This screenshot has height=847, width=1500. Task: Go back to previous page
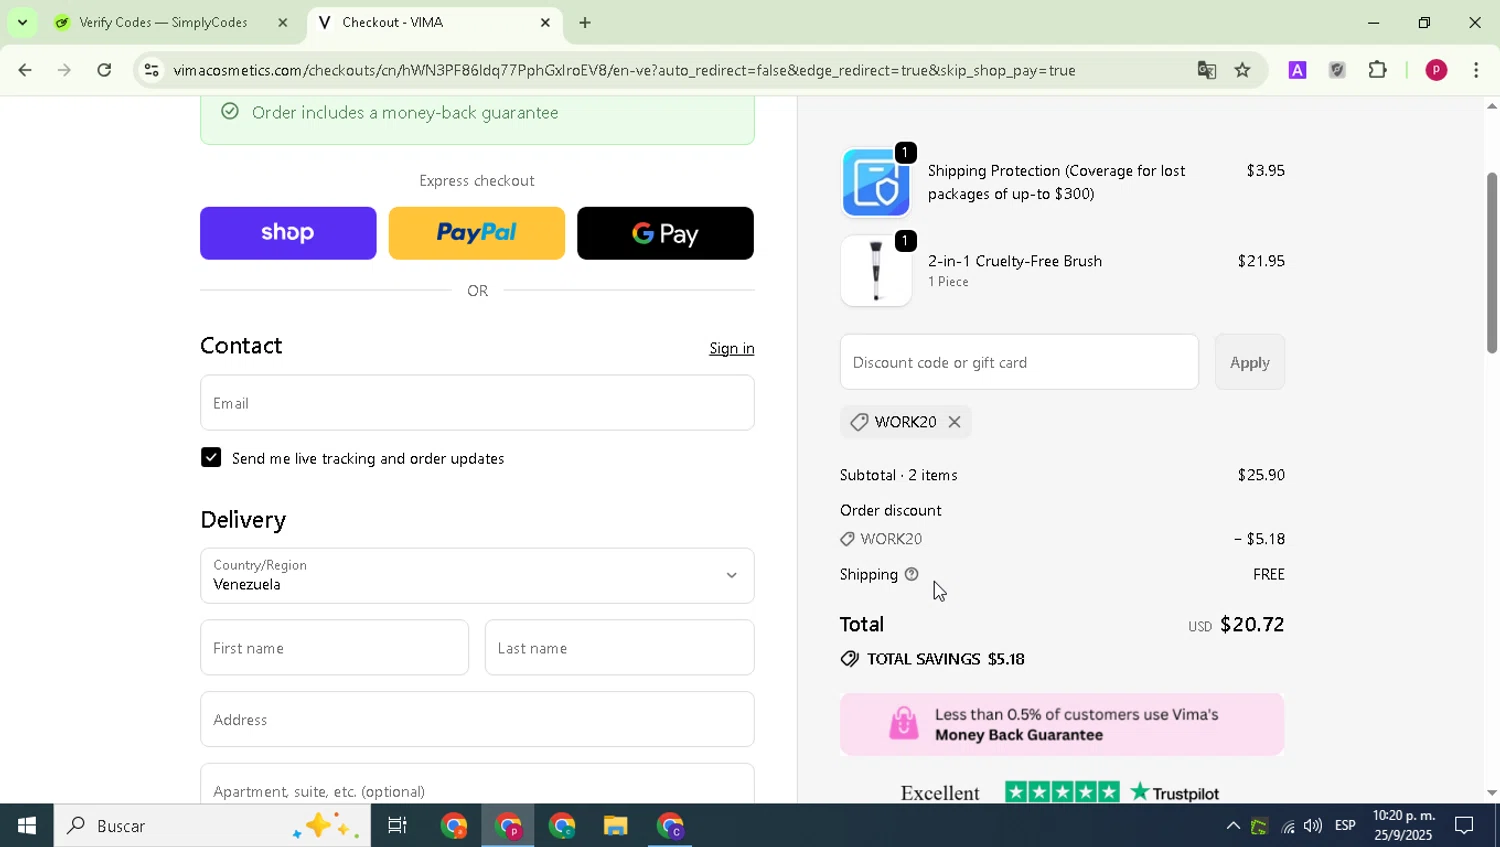click(24, 70)
